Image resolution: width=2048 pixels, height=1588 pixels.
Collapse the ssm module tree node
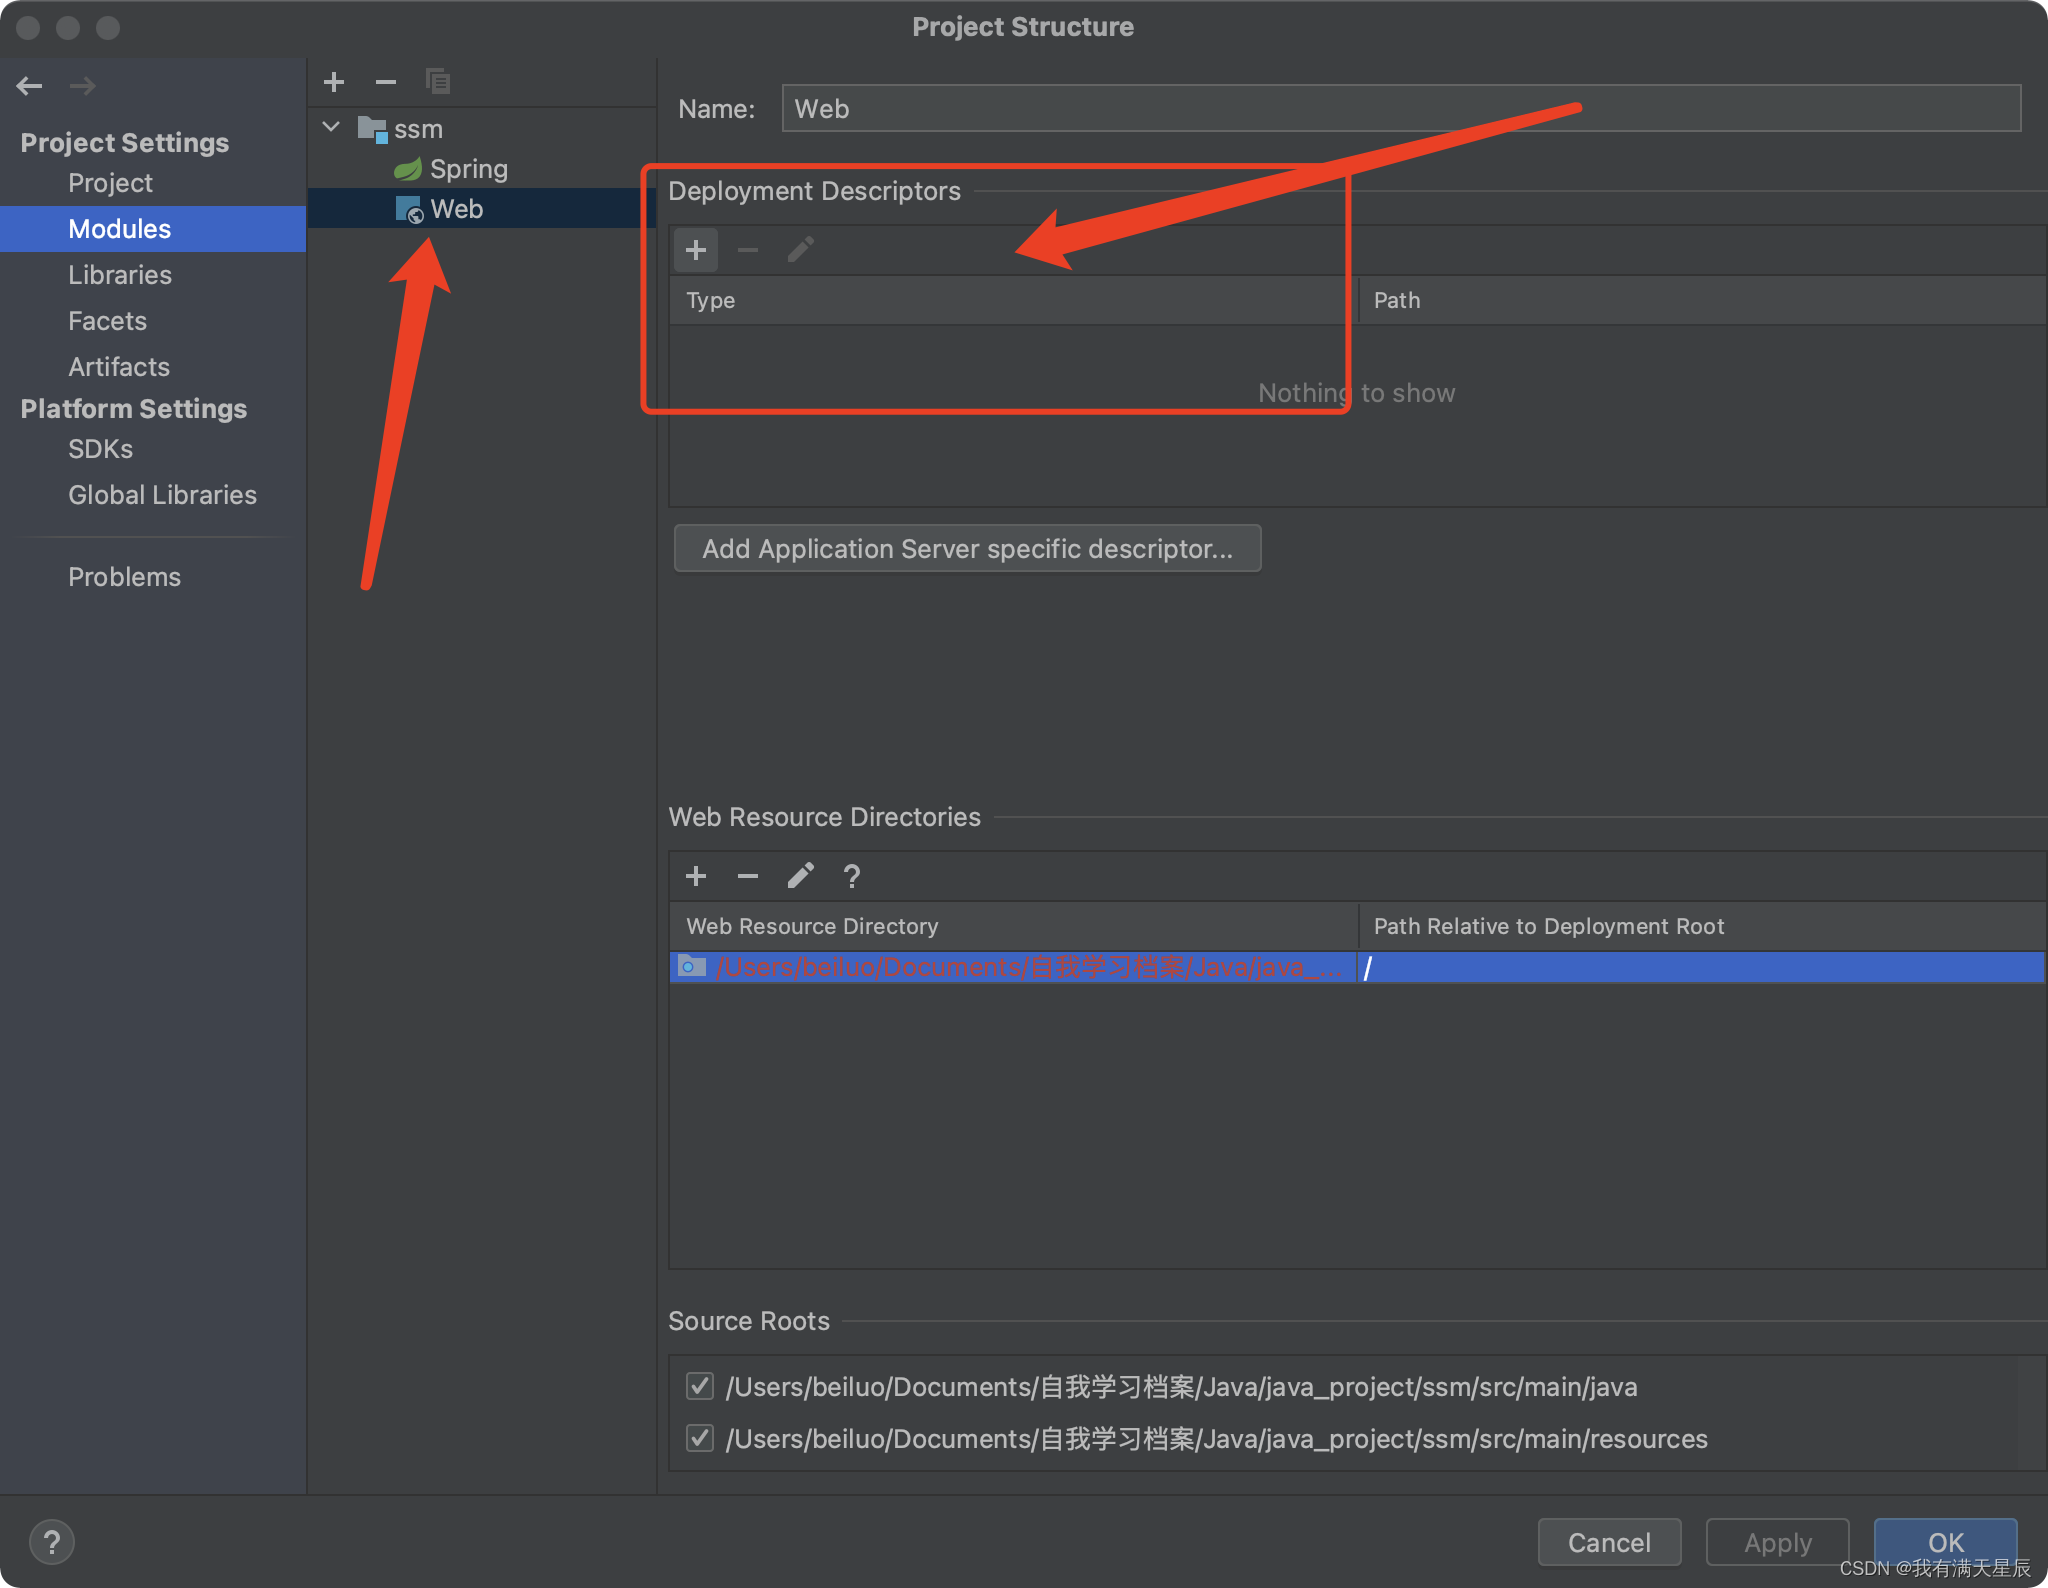coord(332,128)
